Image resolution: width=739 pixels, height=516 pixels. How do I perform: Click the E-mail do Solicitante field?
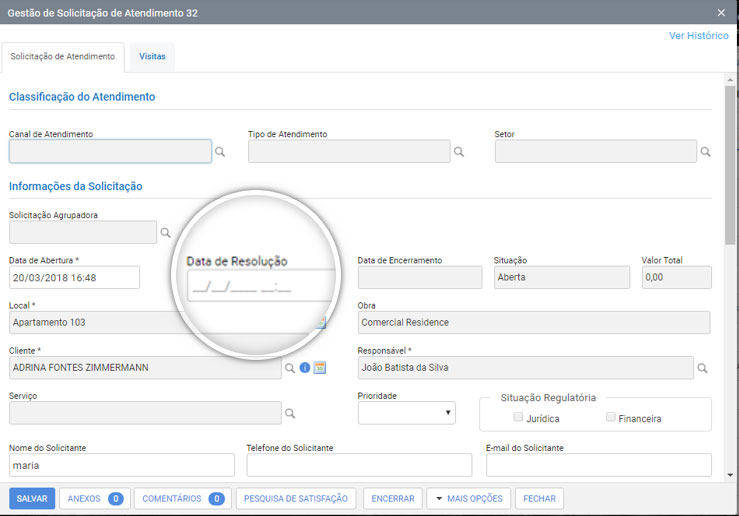pos(599,465)
